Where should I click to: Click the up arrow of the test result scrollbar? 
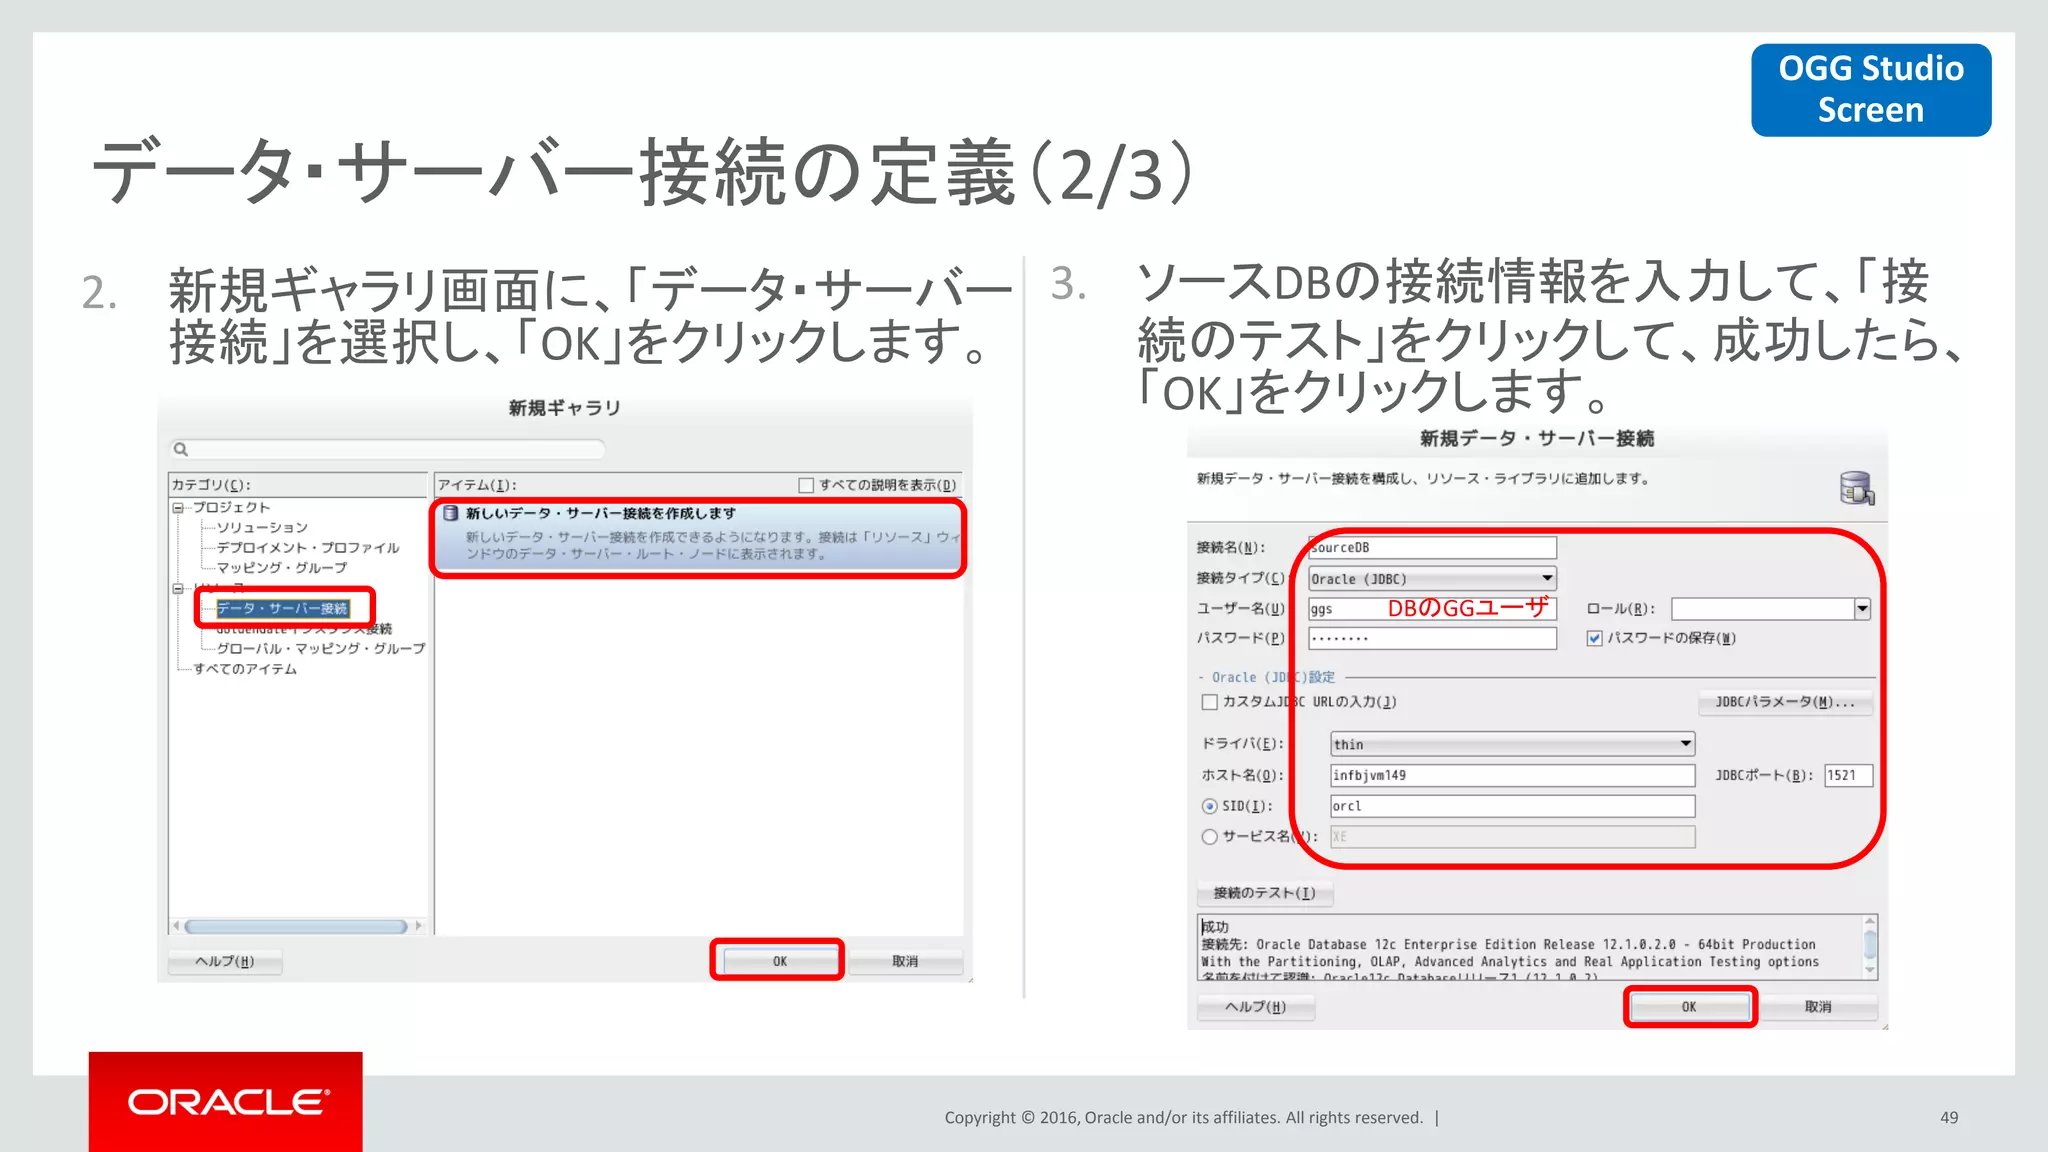1869,921
